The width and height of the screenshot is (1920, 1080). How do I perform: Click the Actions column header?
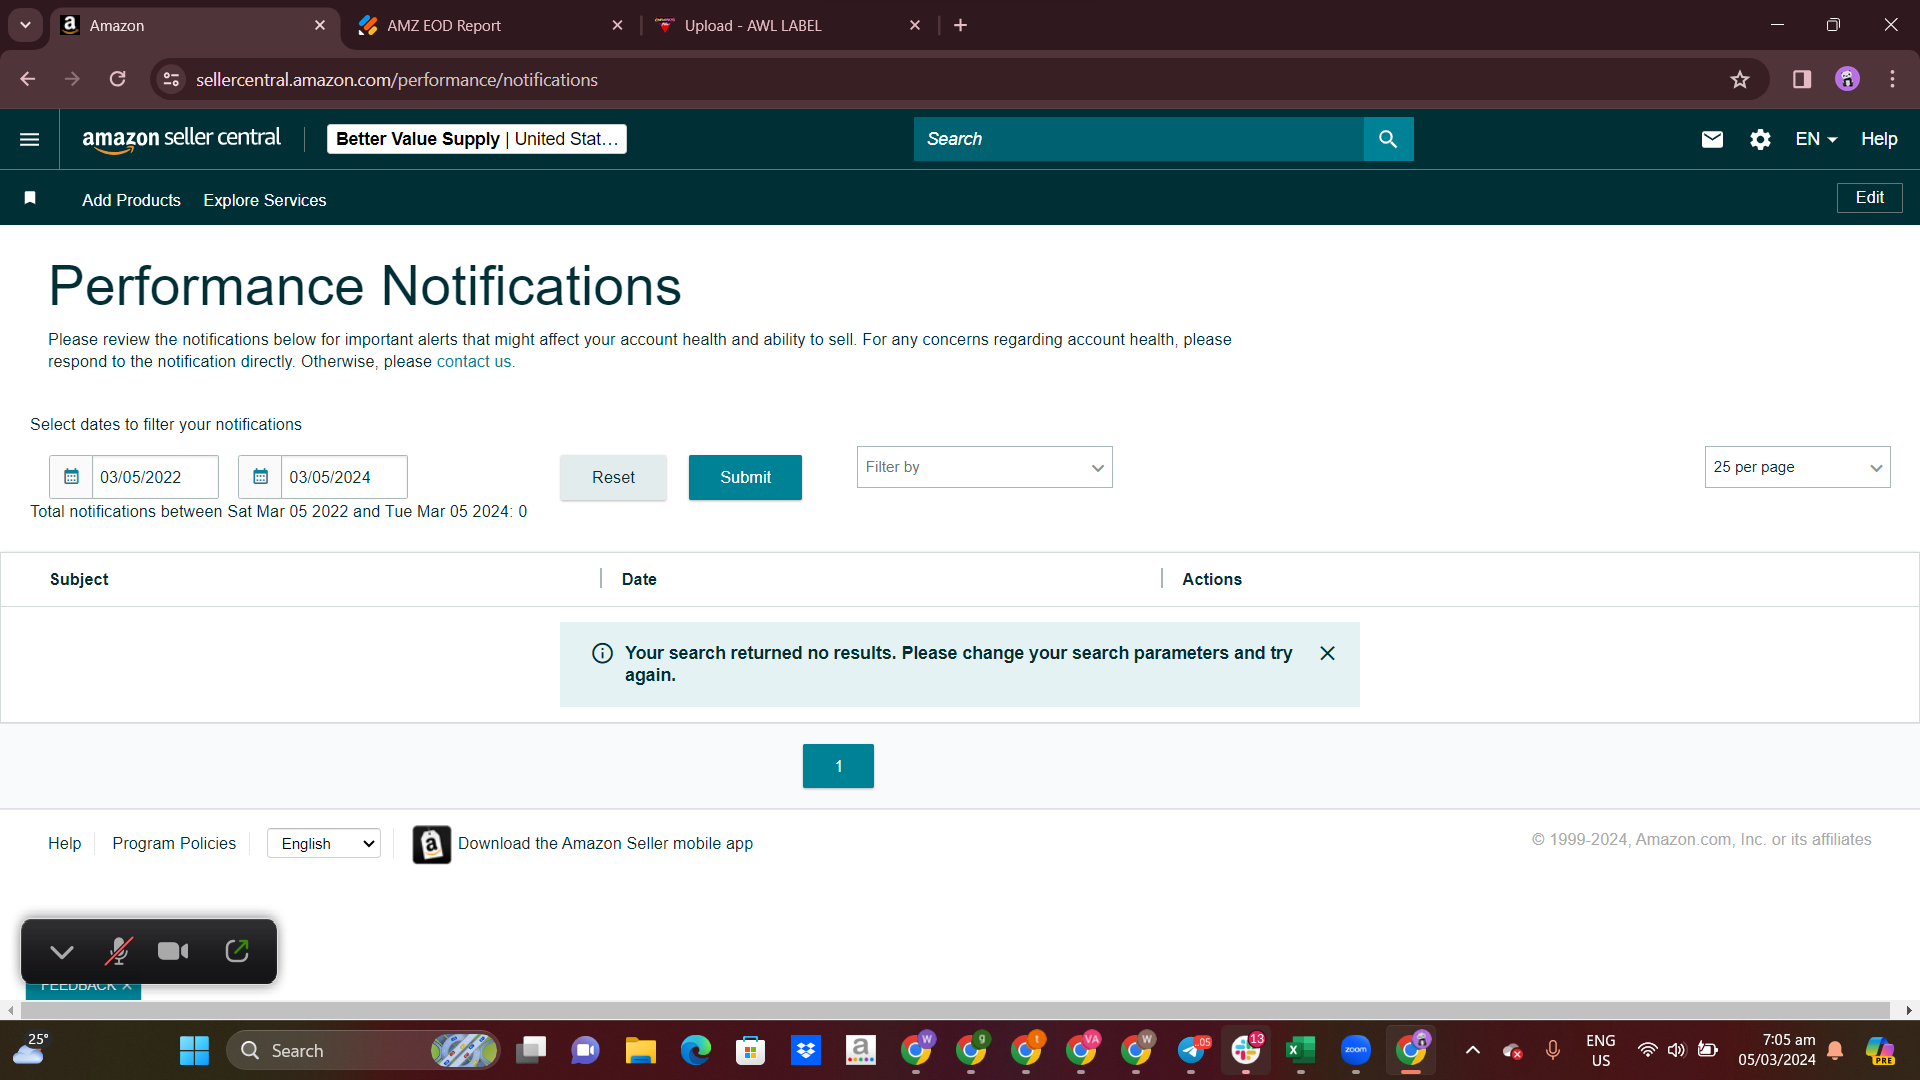[1212, 579]
